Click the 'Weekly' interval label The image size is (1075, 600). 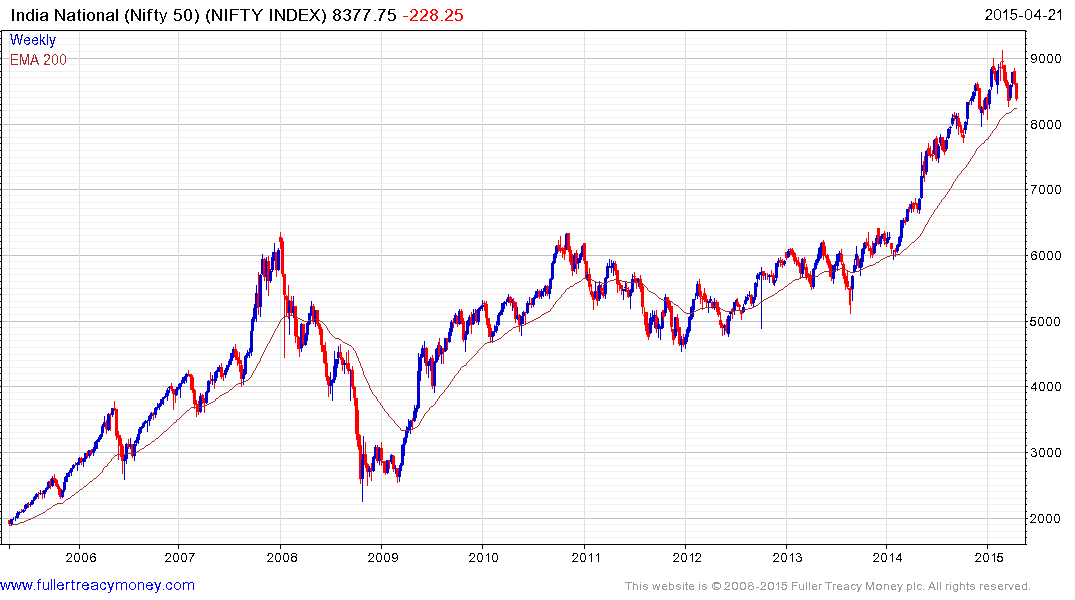point(32,40)
